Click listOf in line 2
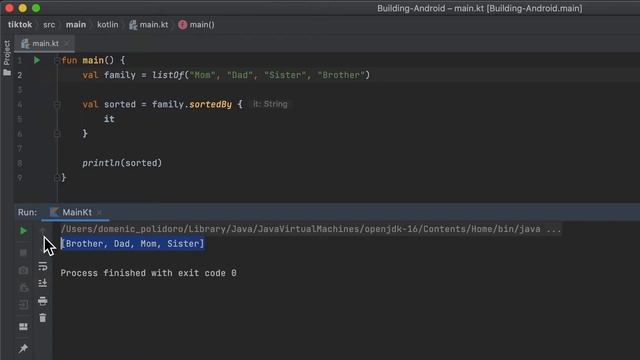Screen dimensions: 640x360 [168, 75]
